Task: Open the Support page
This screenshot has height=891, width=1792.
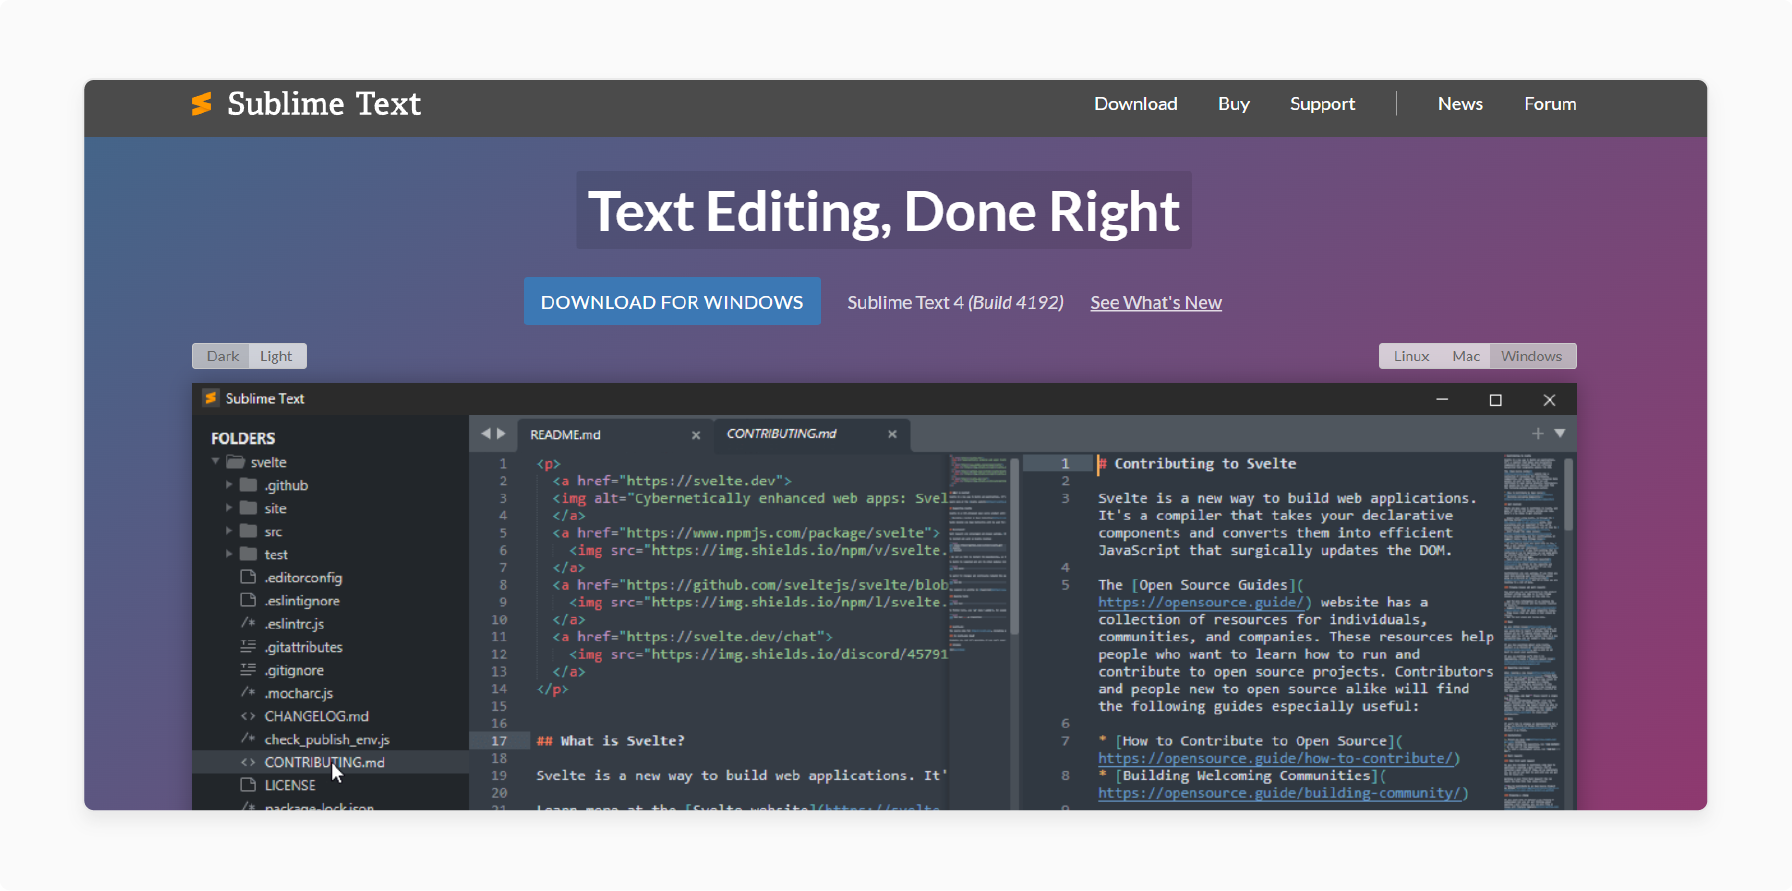Action: [1322, 104]
